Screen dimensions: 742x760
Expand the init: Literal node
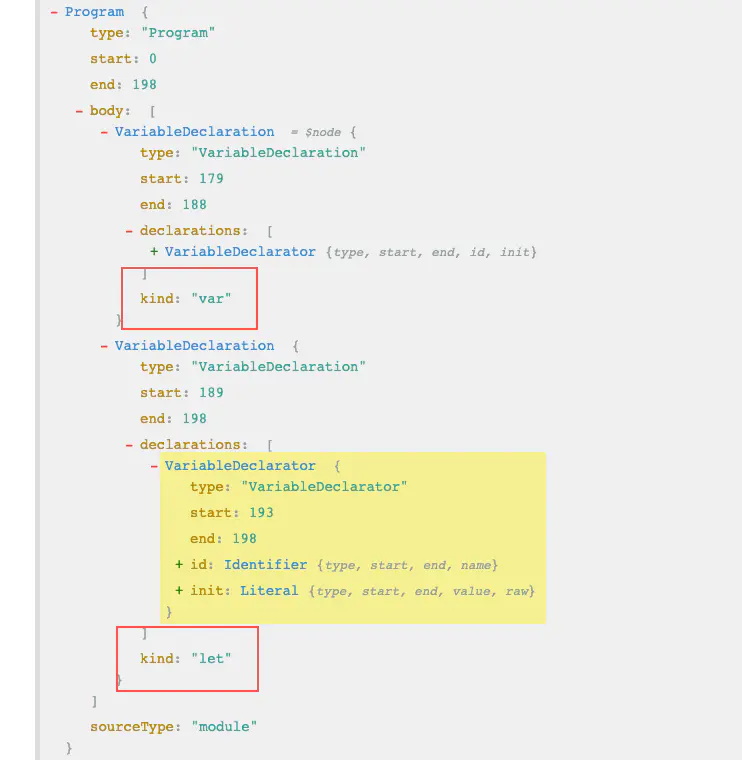pos(179,591)
